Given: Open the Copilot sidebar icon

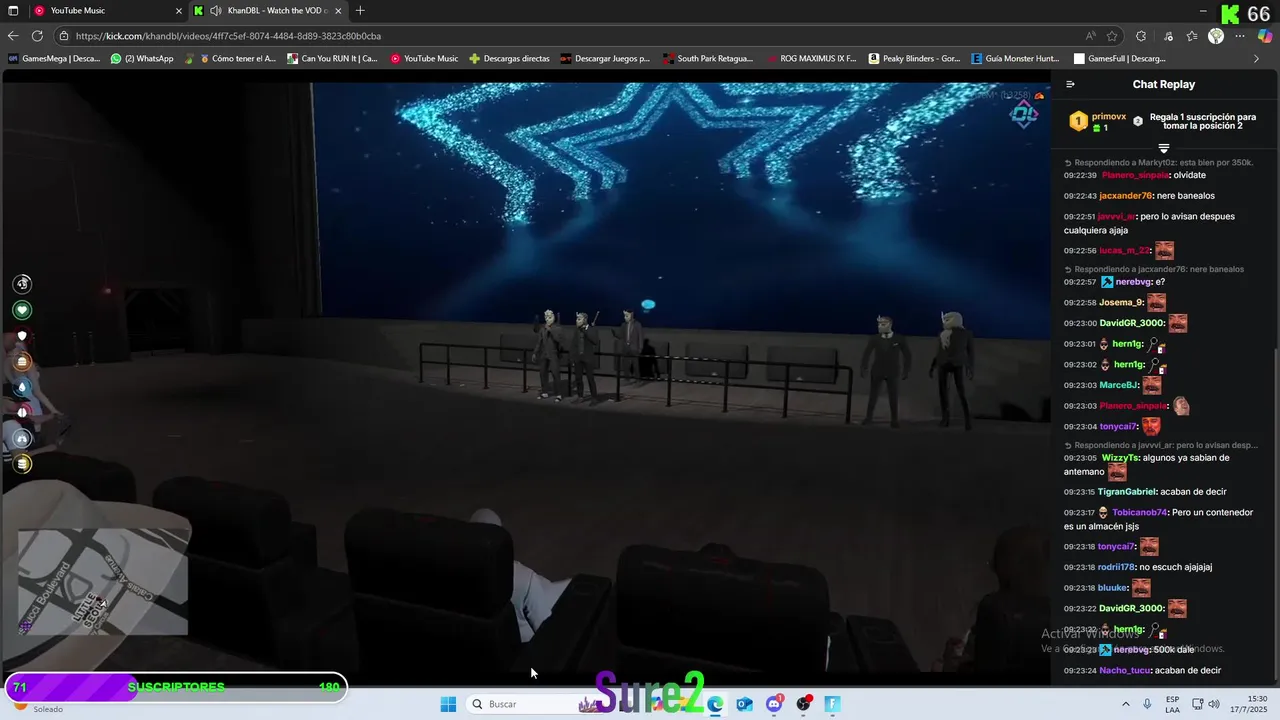Looking at the screenshot, I should click(x=1266, y=36).
